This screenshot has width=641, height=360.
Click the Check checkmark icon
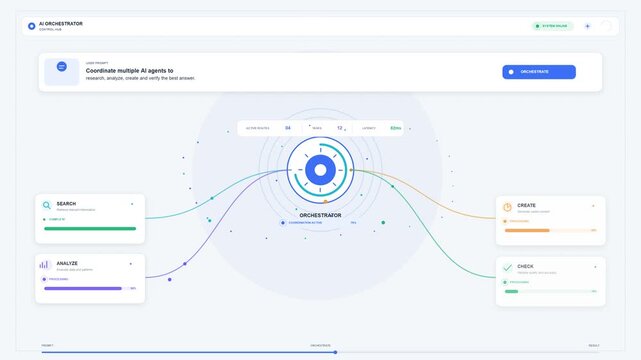pyautogui.click(x=507, y=268)
